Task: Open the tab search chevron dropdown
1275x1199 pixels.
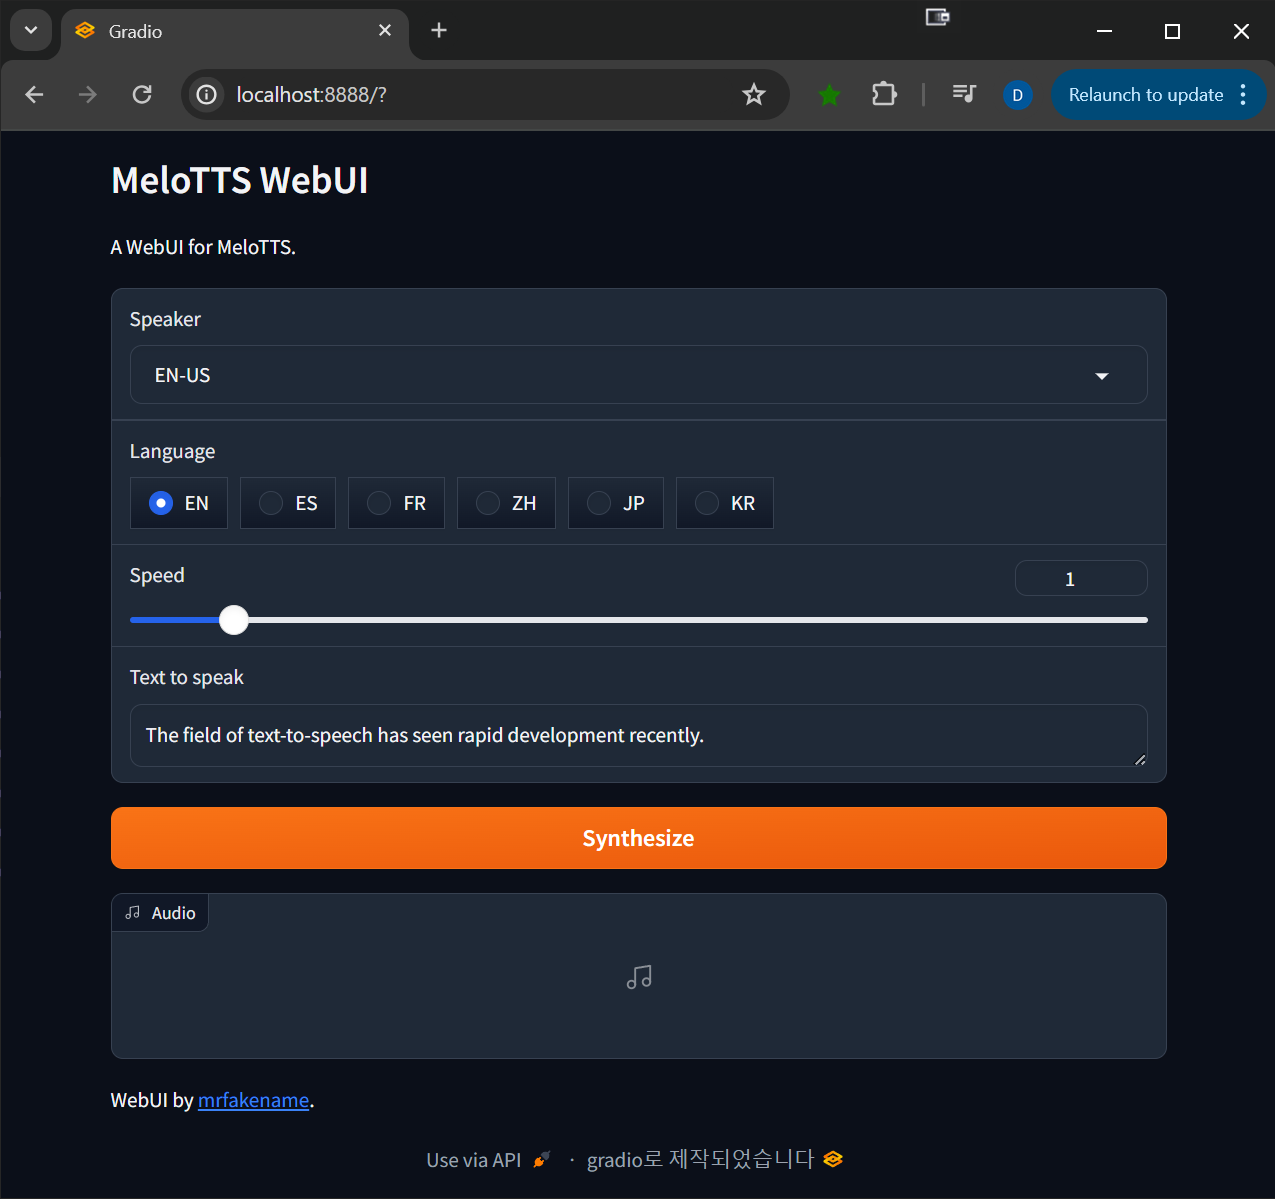Action: [x=30, y=30]
